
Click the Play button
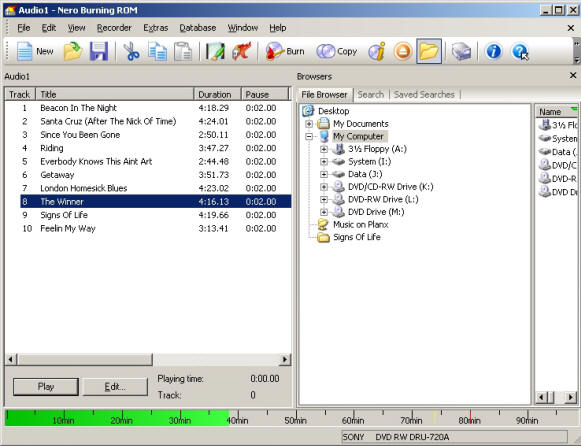point(46,387)
